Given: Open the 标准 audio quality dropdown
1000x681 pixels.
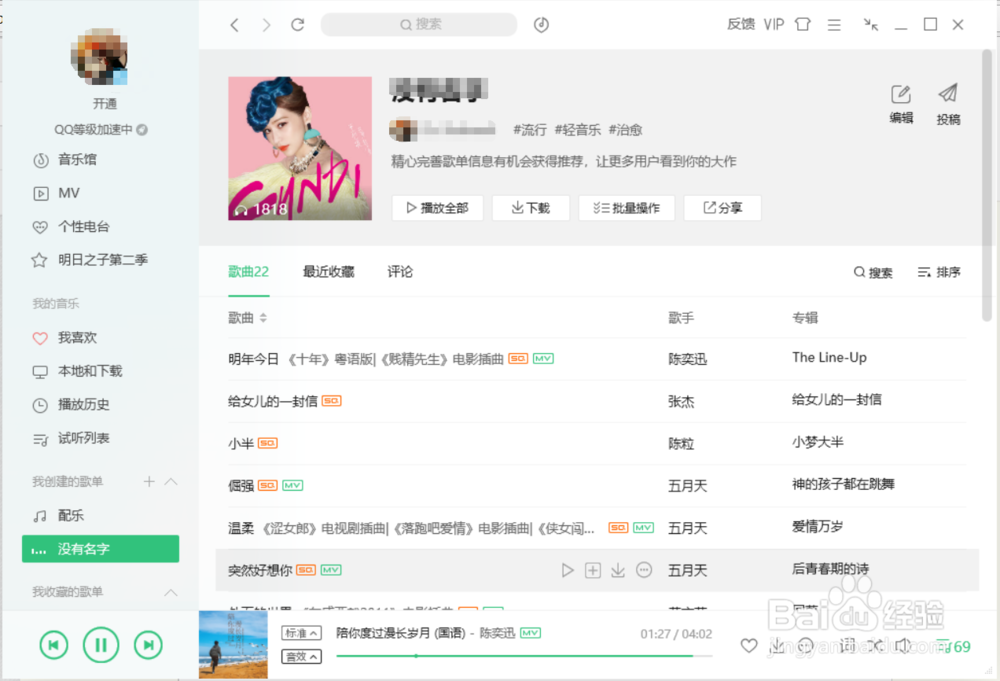Looking at the screenshot, I should (x=301, y=632).
